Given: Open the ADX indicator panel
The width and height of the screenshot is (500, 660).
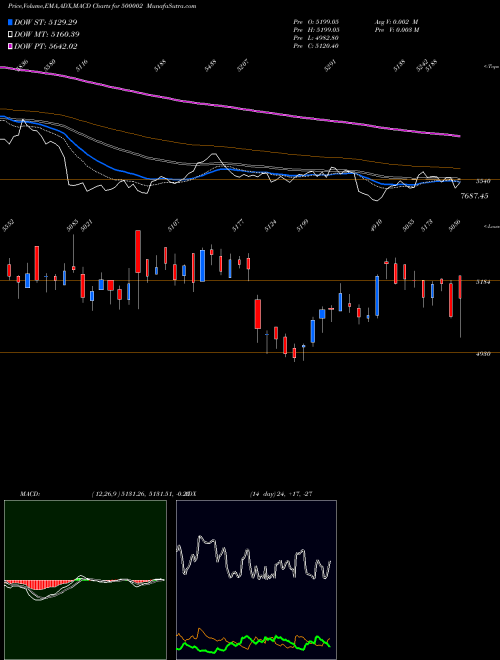Looking at the screenshot, I should 256,580.
